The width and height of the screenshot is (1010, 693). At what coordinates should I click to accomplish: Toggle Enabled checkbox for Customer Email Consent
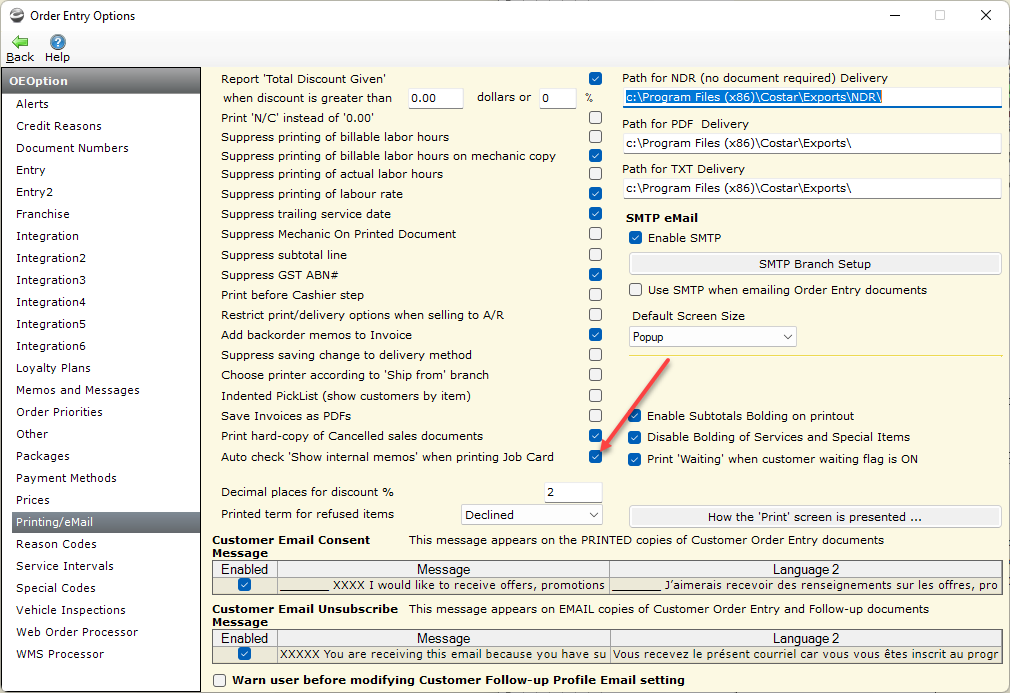pyautogui.click(x=244, y=585)
